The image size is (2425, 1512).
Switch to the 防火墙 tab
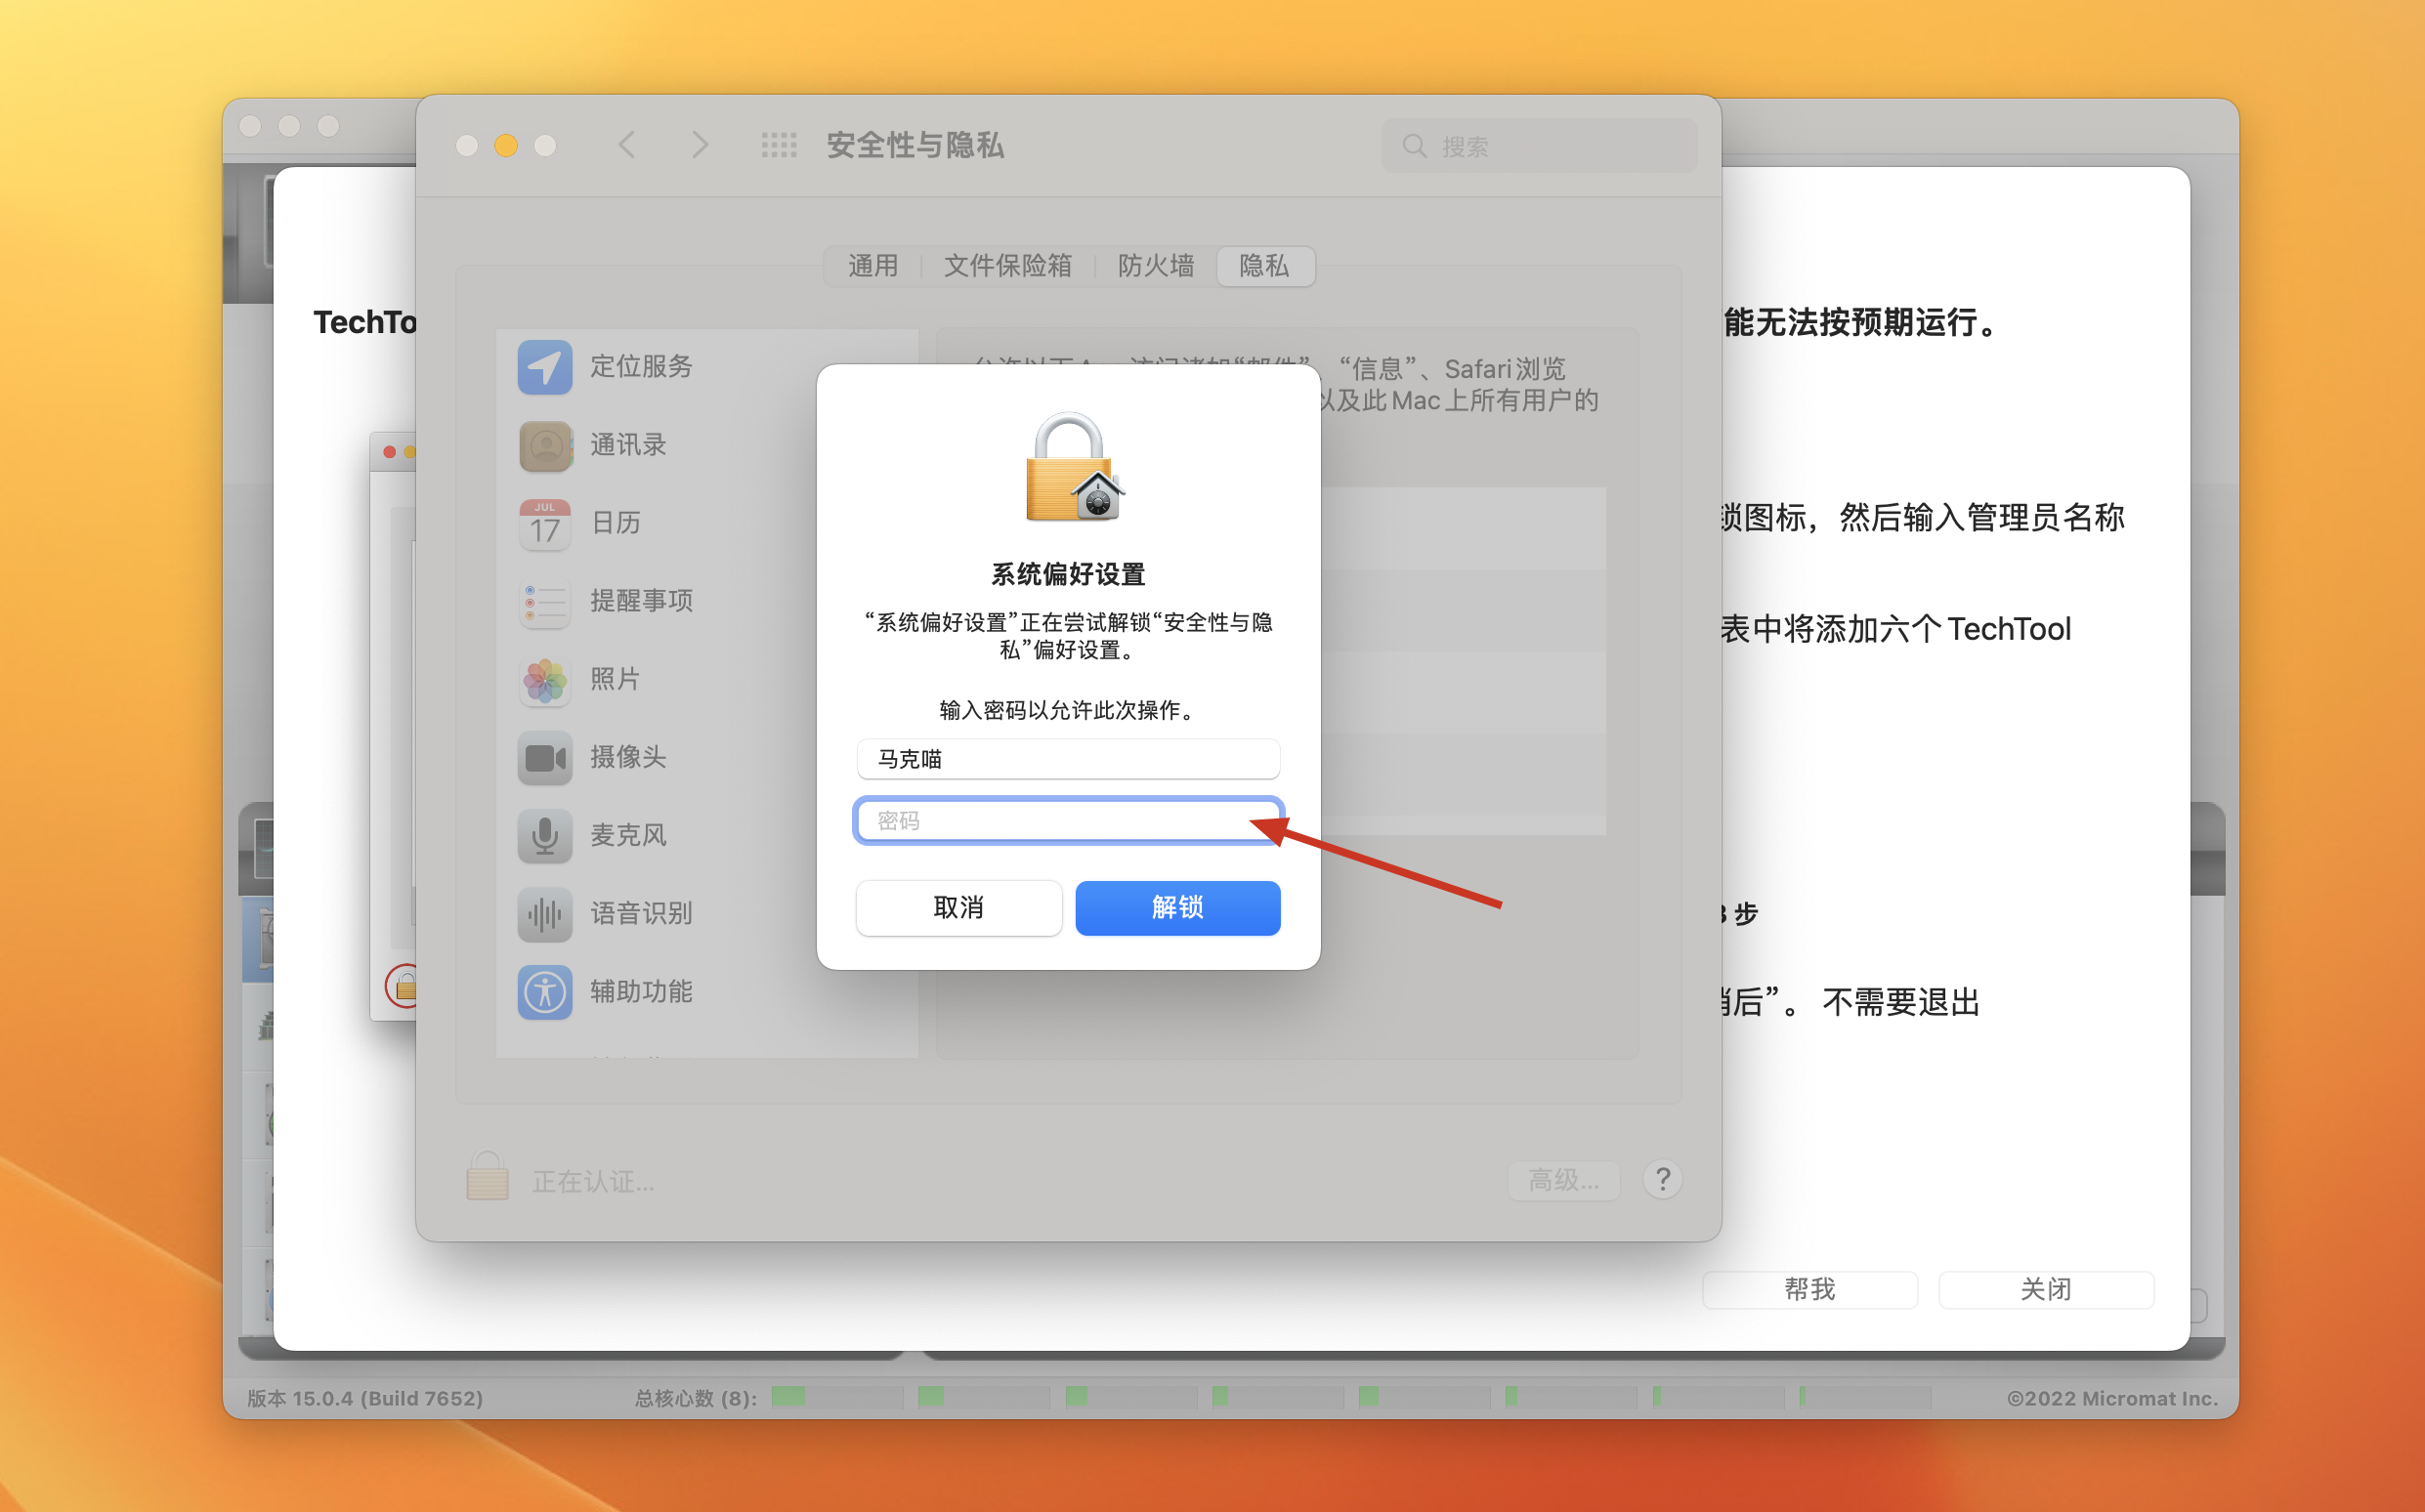(1155, 266)
